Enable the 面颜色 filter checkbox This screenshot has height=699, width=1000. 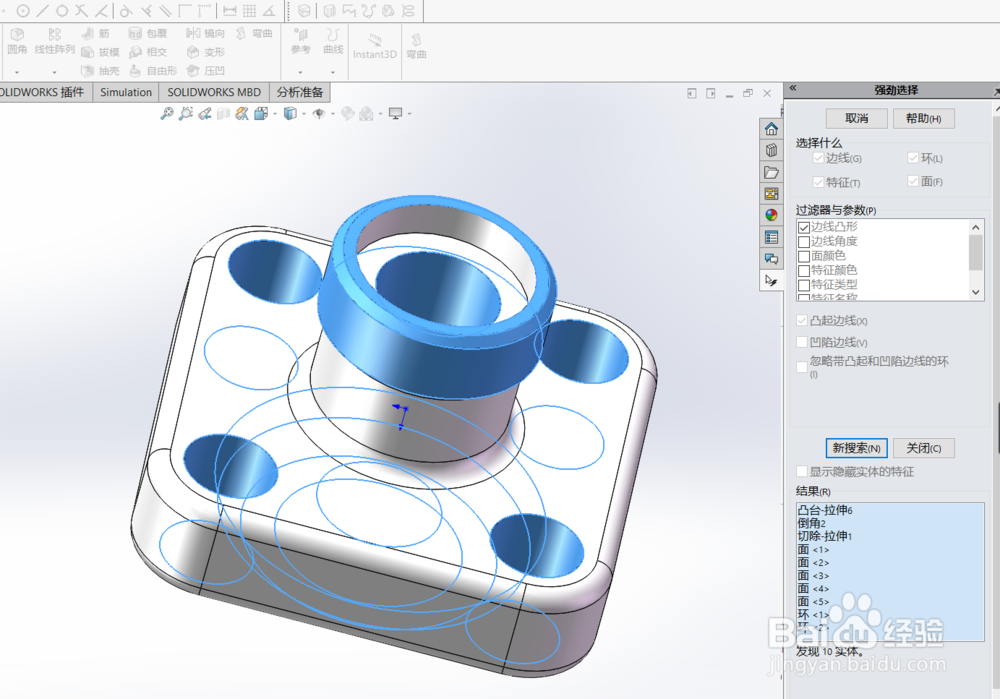click(x=804, y=257)
